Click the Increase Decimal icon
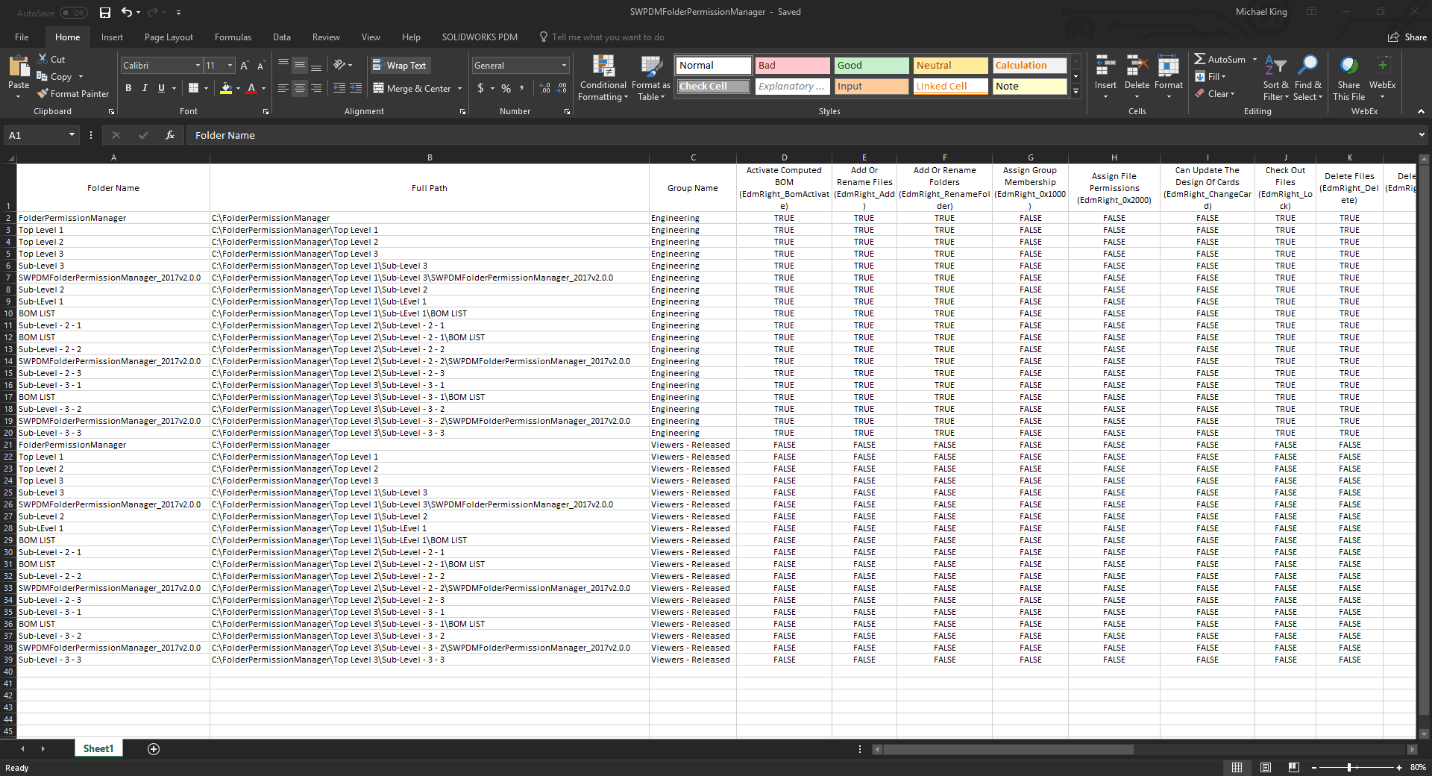This screenshot has height=776, width=1432. pyautogui.click(x=543, y=88)
